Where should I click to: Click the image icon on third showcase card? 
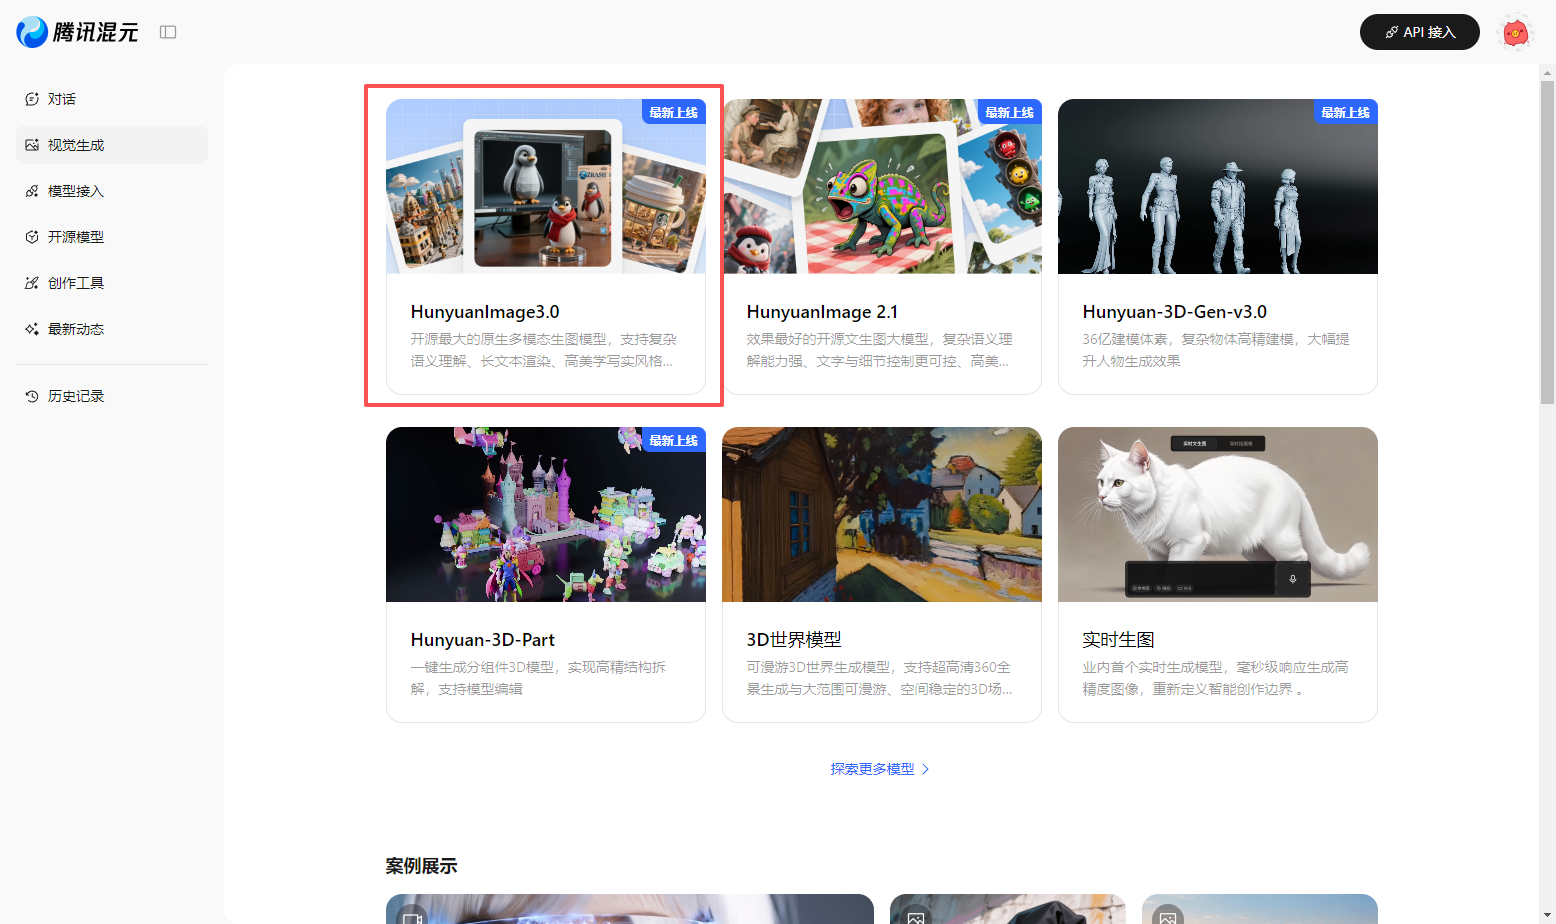[x=1168, y=916]
